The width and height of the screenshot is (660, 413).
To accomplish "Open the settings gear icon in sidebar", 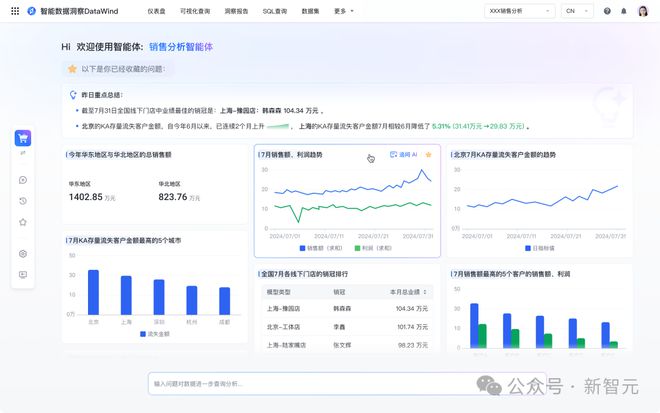I will [x=23, y=254].
